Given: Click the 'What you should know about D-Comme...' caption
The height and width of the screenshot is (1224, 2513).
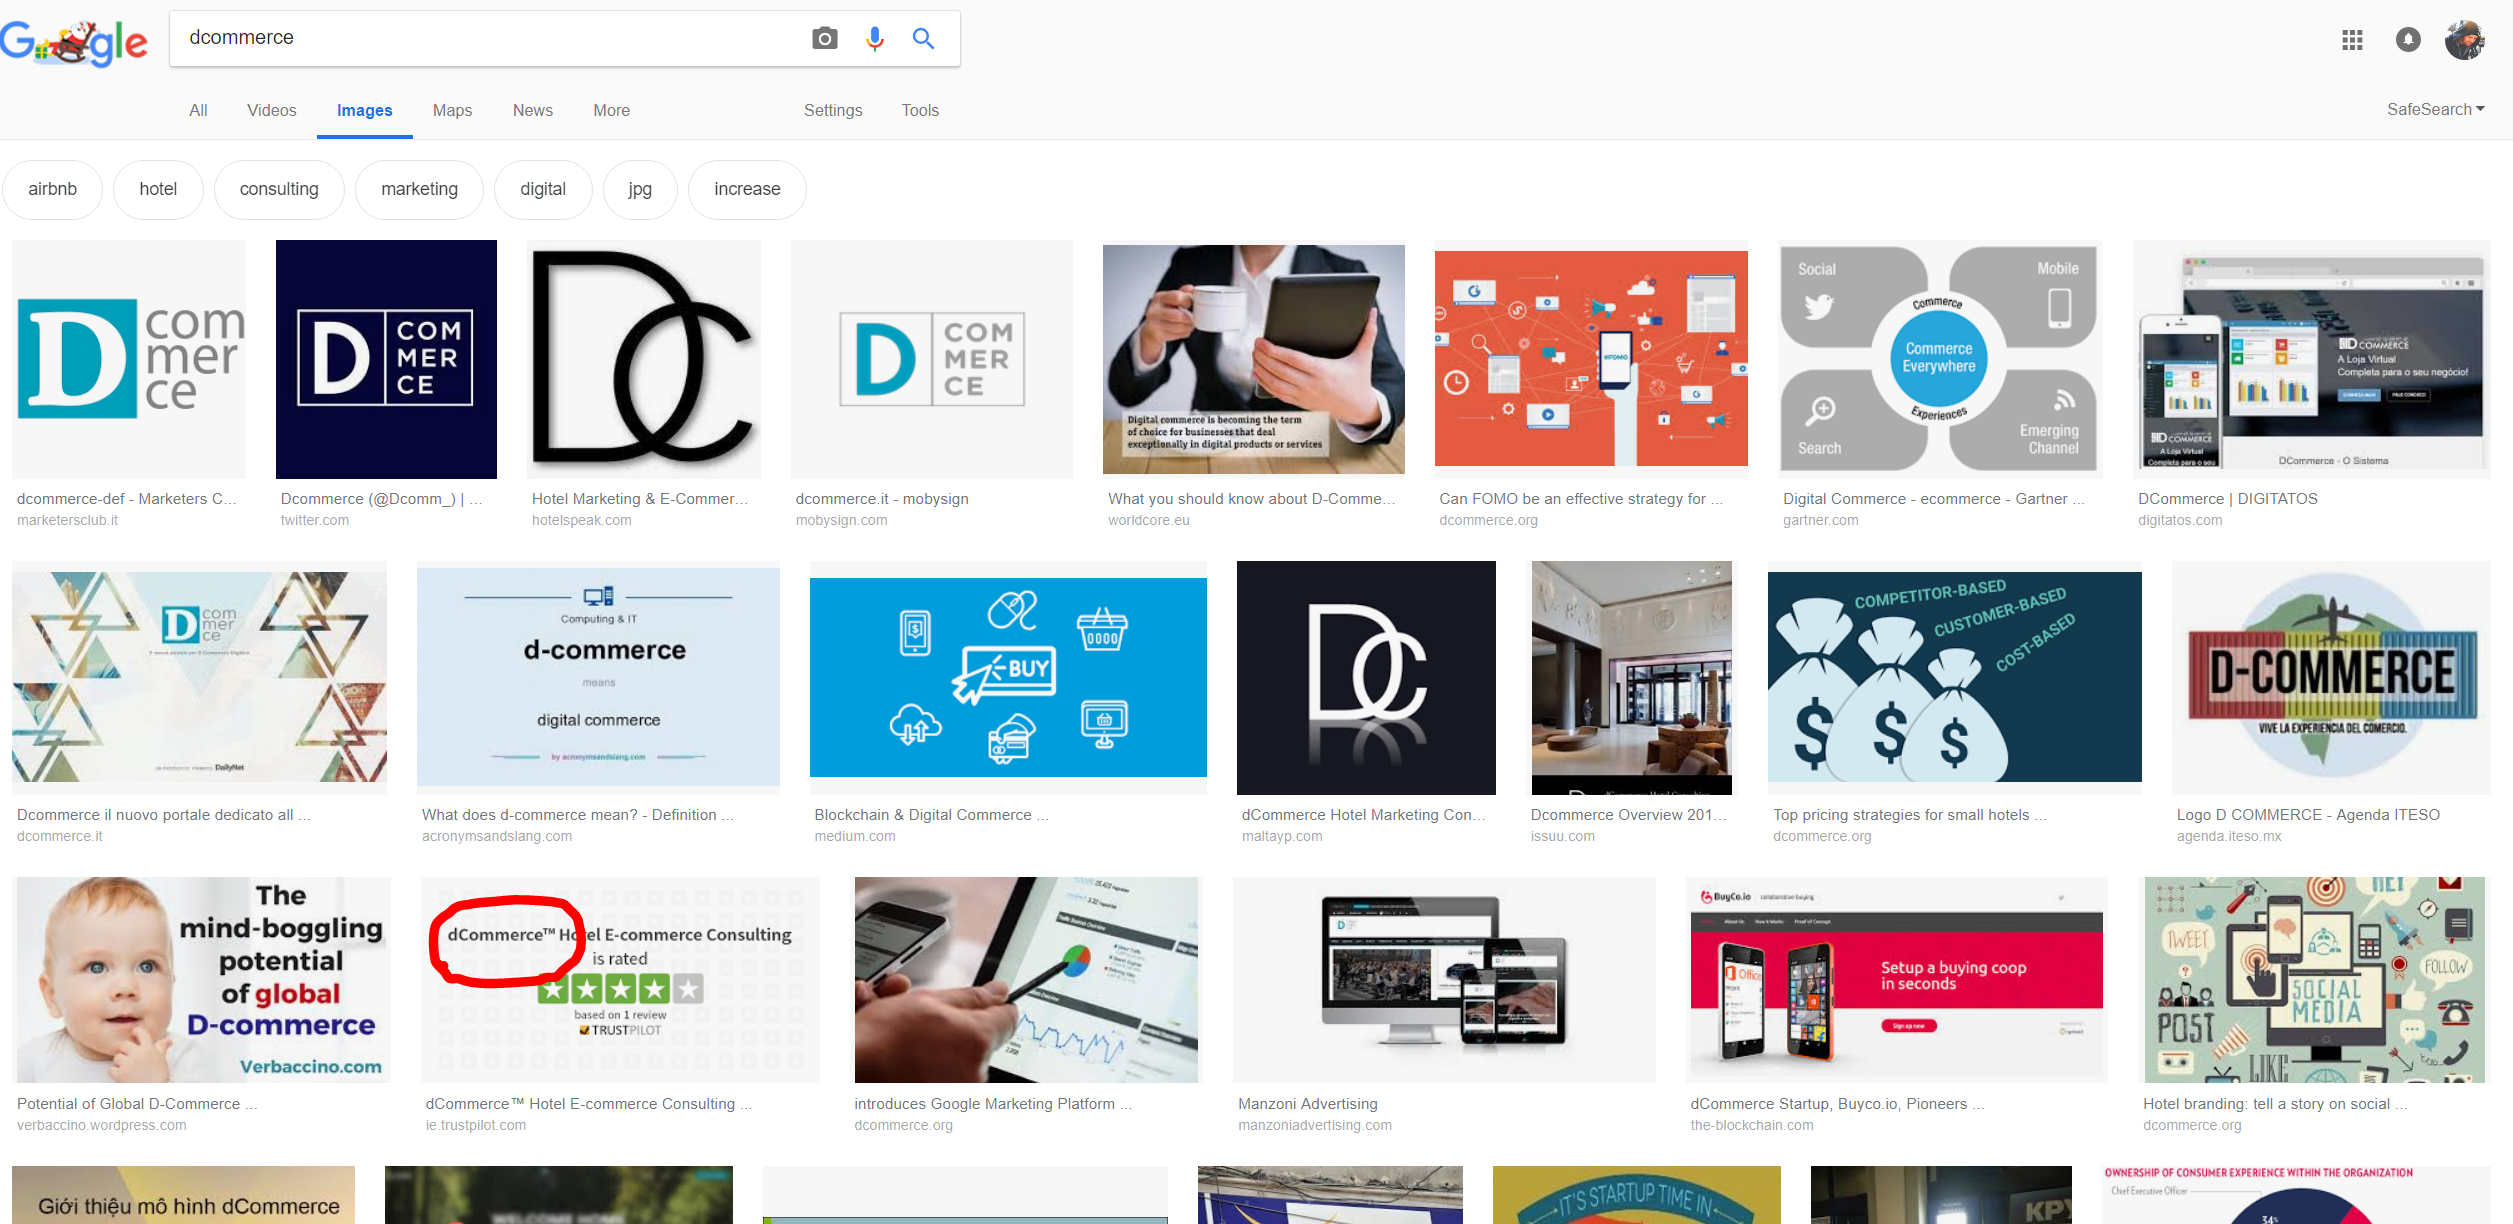Looking at the screenshot, I should [1251, 498].
